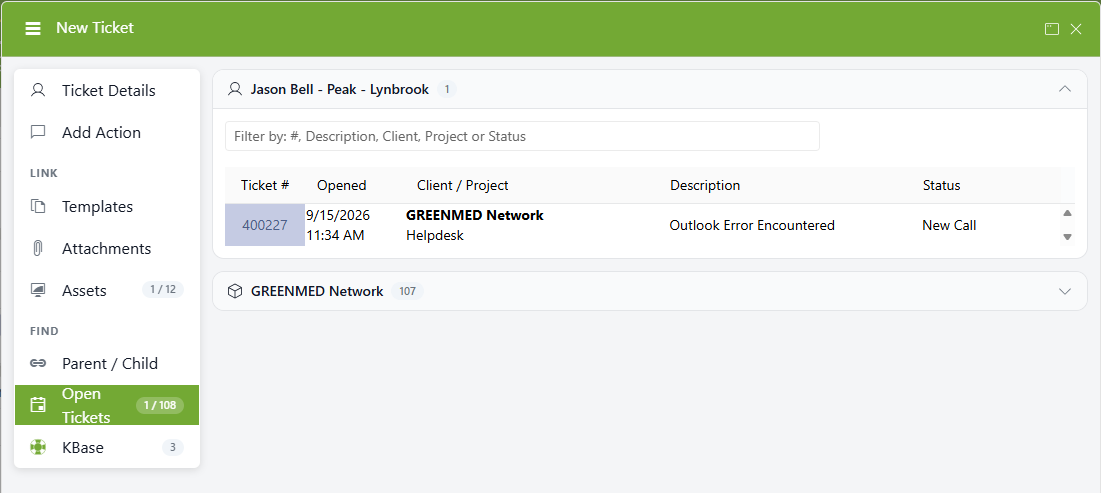Go to the KBase menu item
Image resolution: width=1101 pixels, height=493 pixels.
coord(107,447)
